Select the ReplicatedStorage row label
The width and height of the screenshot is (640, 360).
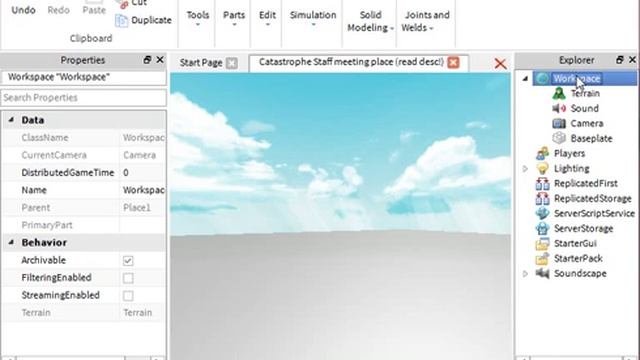[593, 198]
